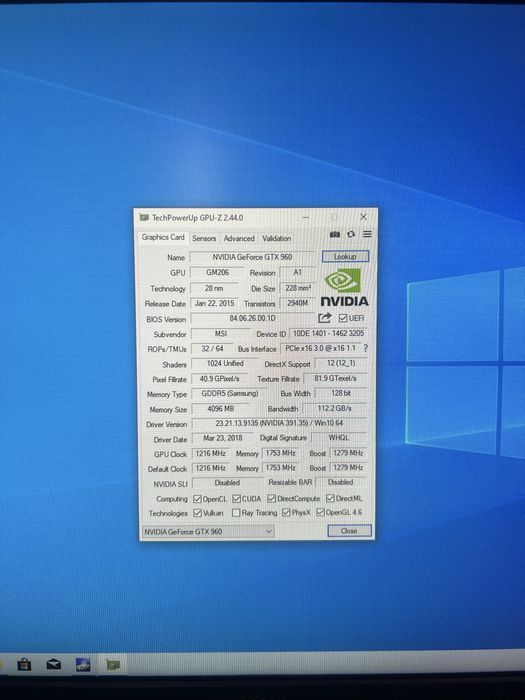Click Bus Width value 128 bit
The image size is (525, 700).
click(x=341, y=393)
